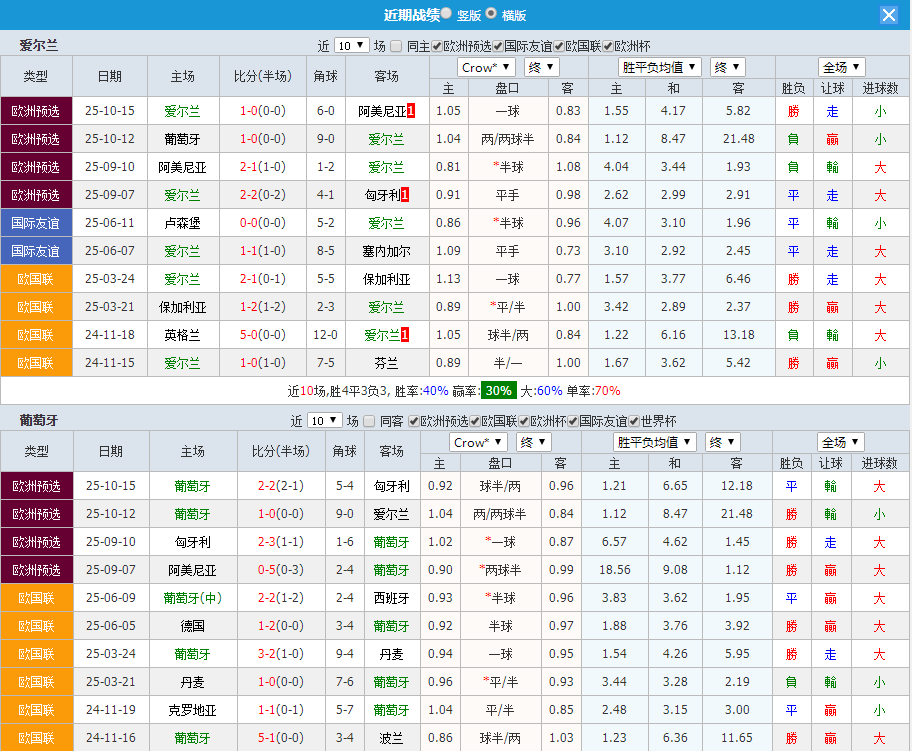Open the Crow* bookmaker dropdown in 爱尔兰 section

coord(486,67)
